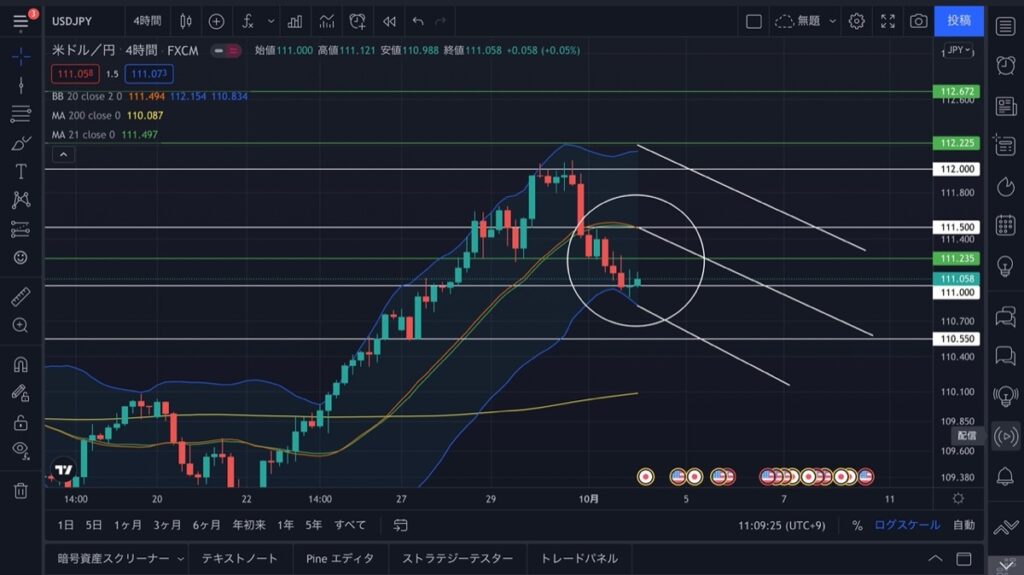
Task: Select the chart layout square icon
Action: [754, 22]
